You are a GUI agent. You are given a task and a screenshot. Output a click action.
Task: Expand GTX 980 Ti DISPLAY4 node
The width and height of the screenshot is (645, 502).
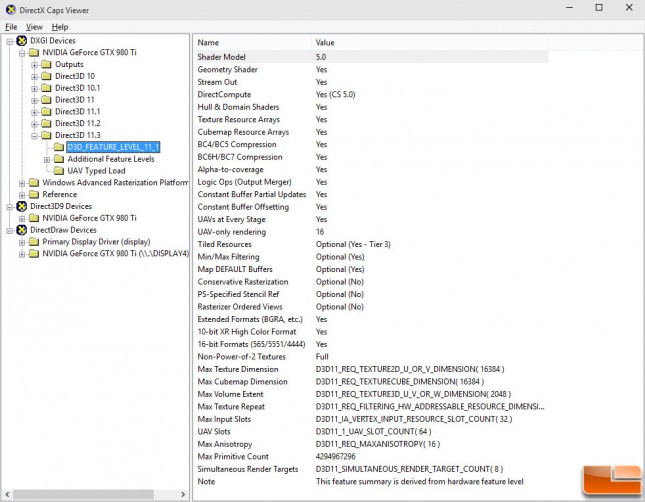[x=22, y=254]
